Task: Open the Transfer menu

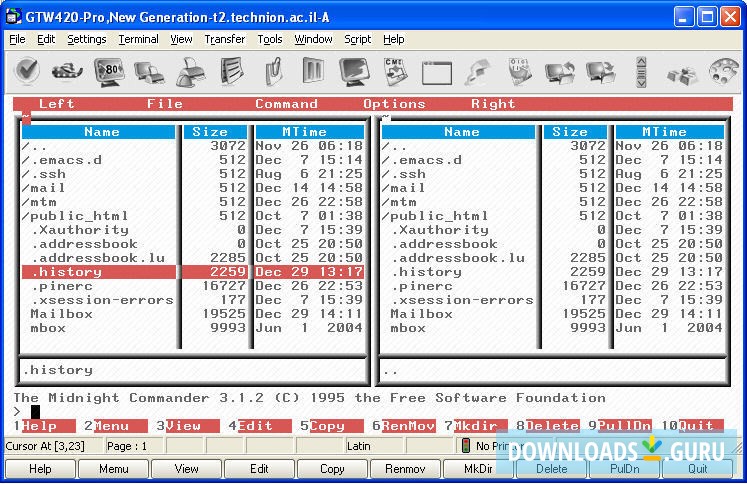Action: click(x=225, y=39)
